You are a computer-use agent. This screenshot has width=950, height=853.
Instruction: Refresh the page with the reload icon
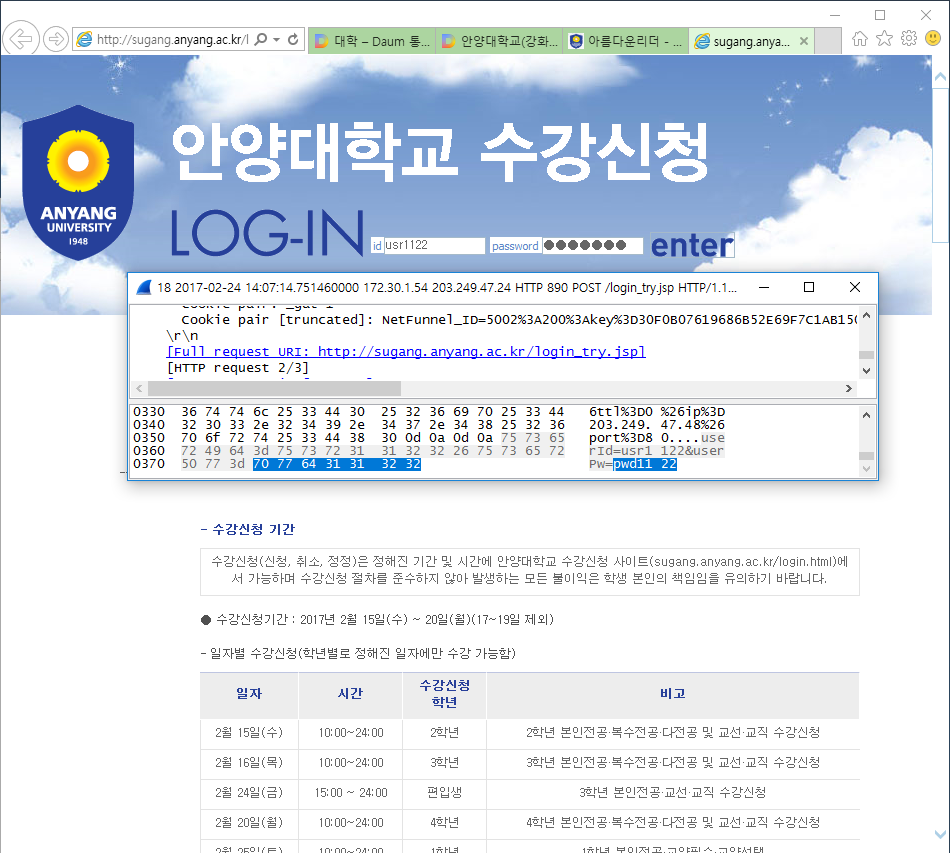point(293,39)
